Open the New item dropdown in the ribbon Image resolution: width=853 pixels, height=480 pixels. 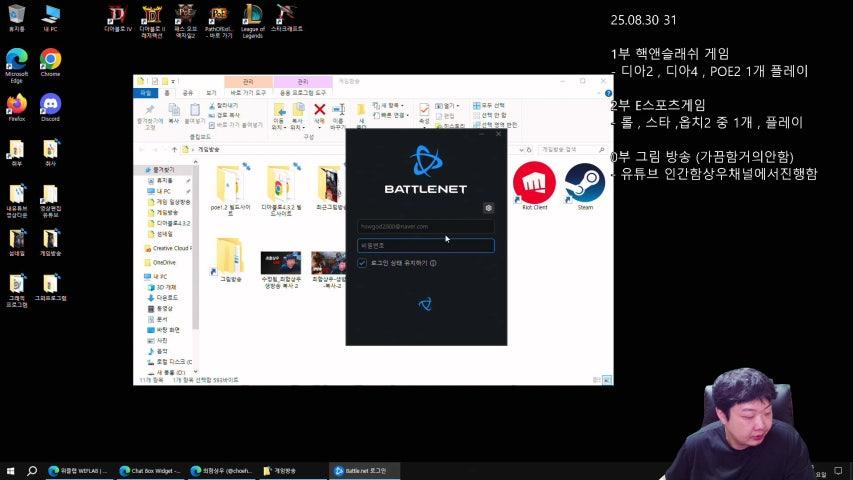[x=388, y=105]
